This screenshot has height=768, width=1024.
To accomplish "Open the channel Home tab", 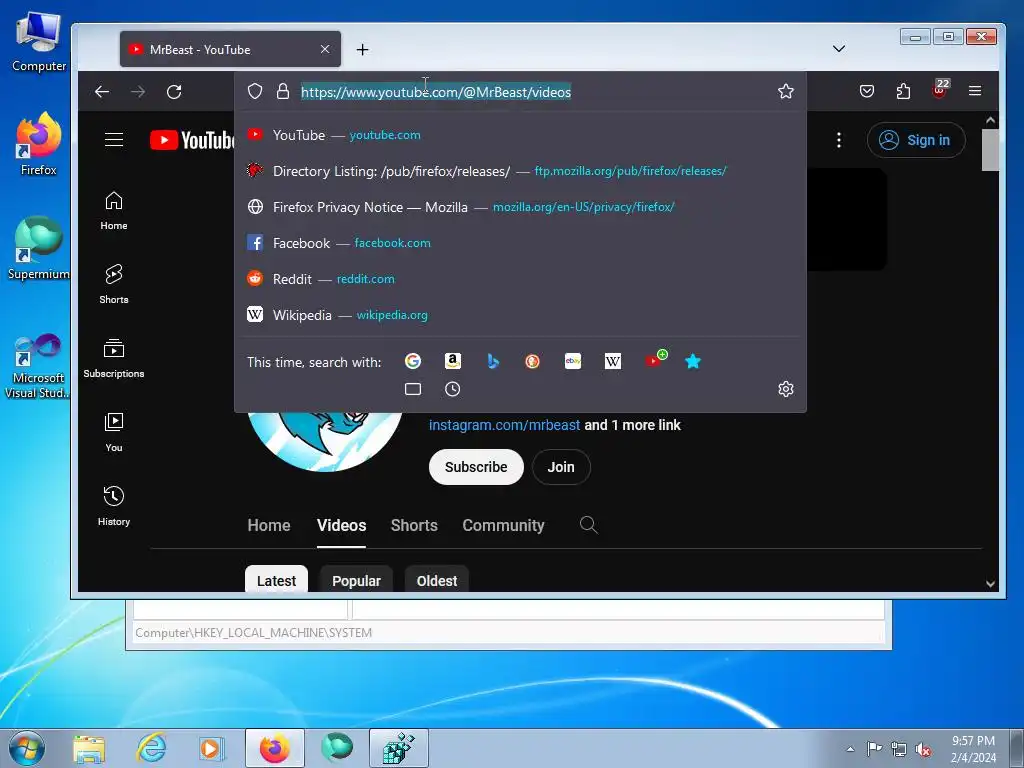I will coord(269,525).
